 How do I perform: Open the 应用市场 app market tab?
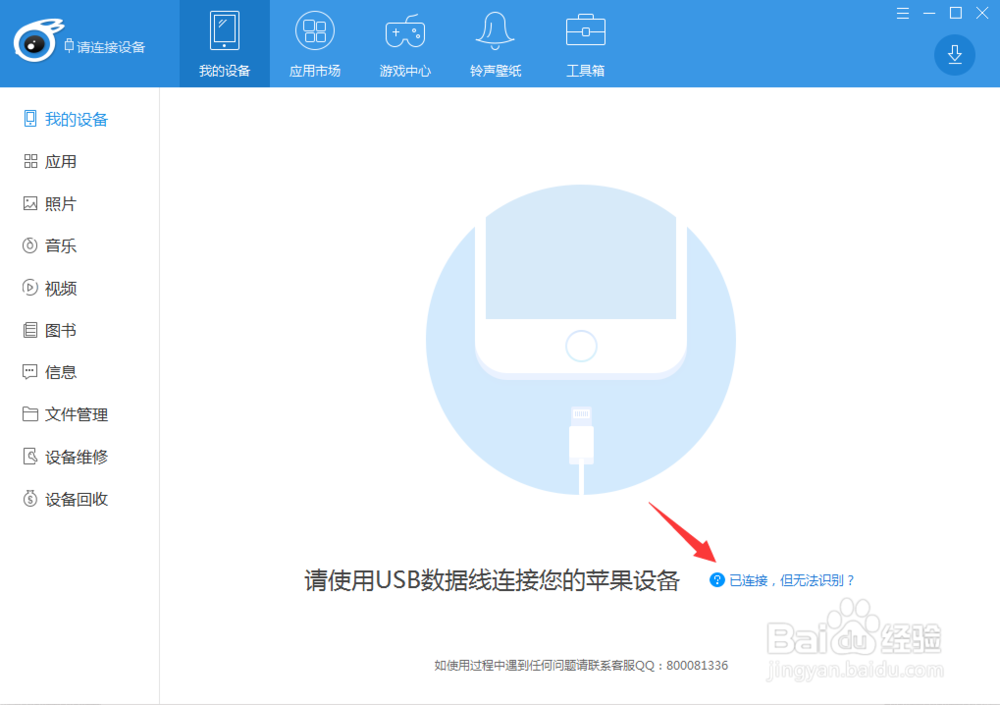(315, 43)
